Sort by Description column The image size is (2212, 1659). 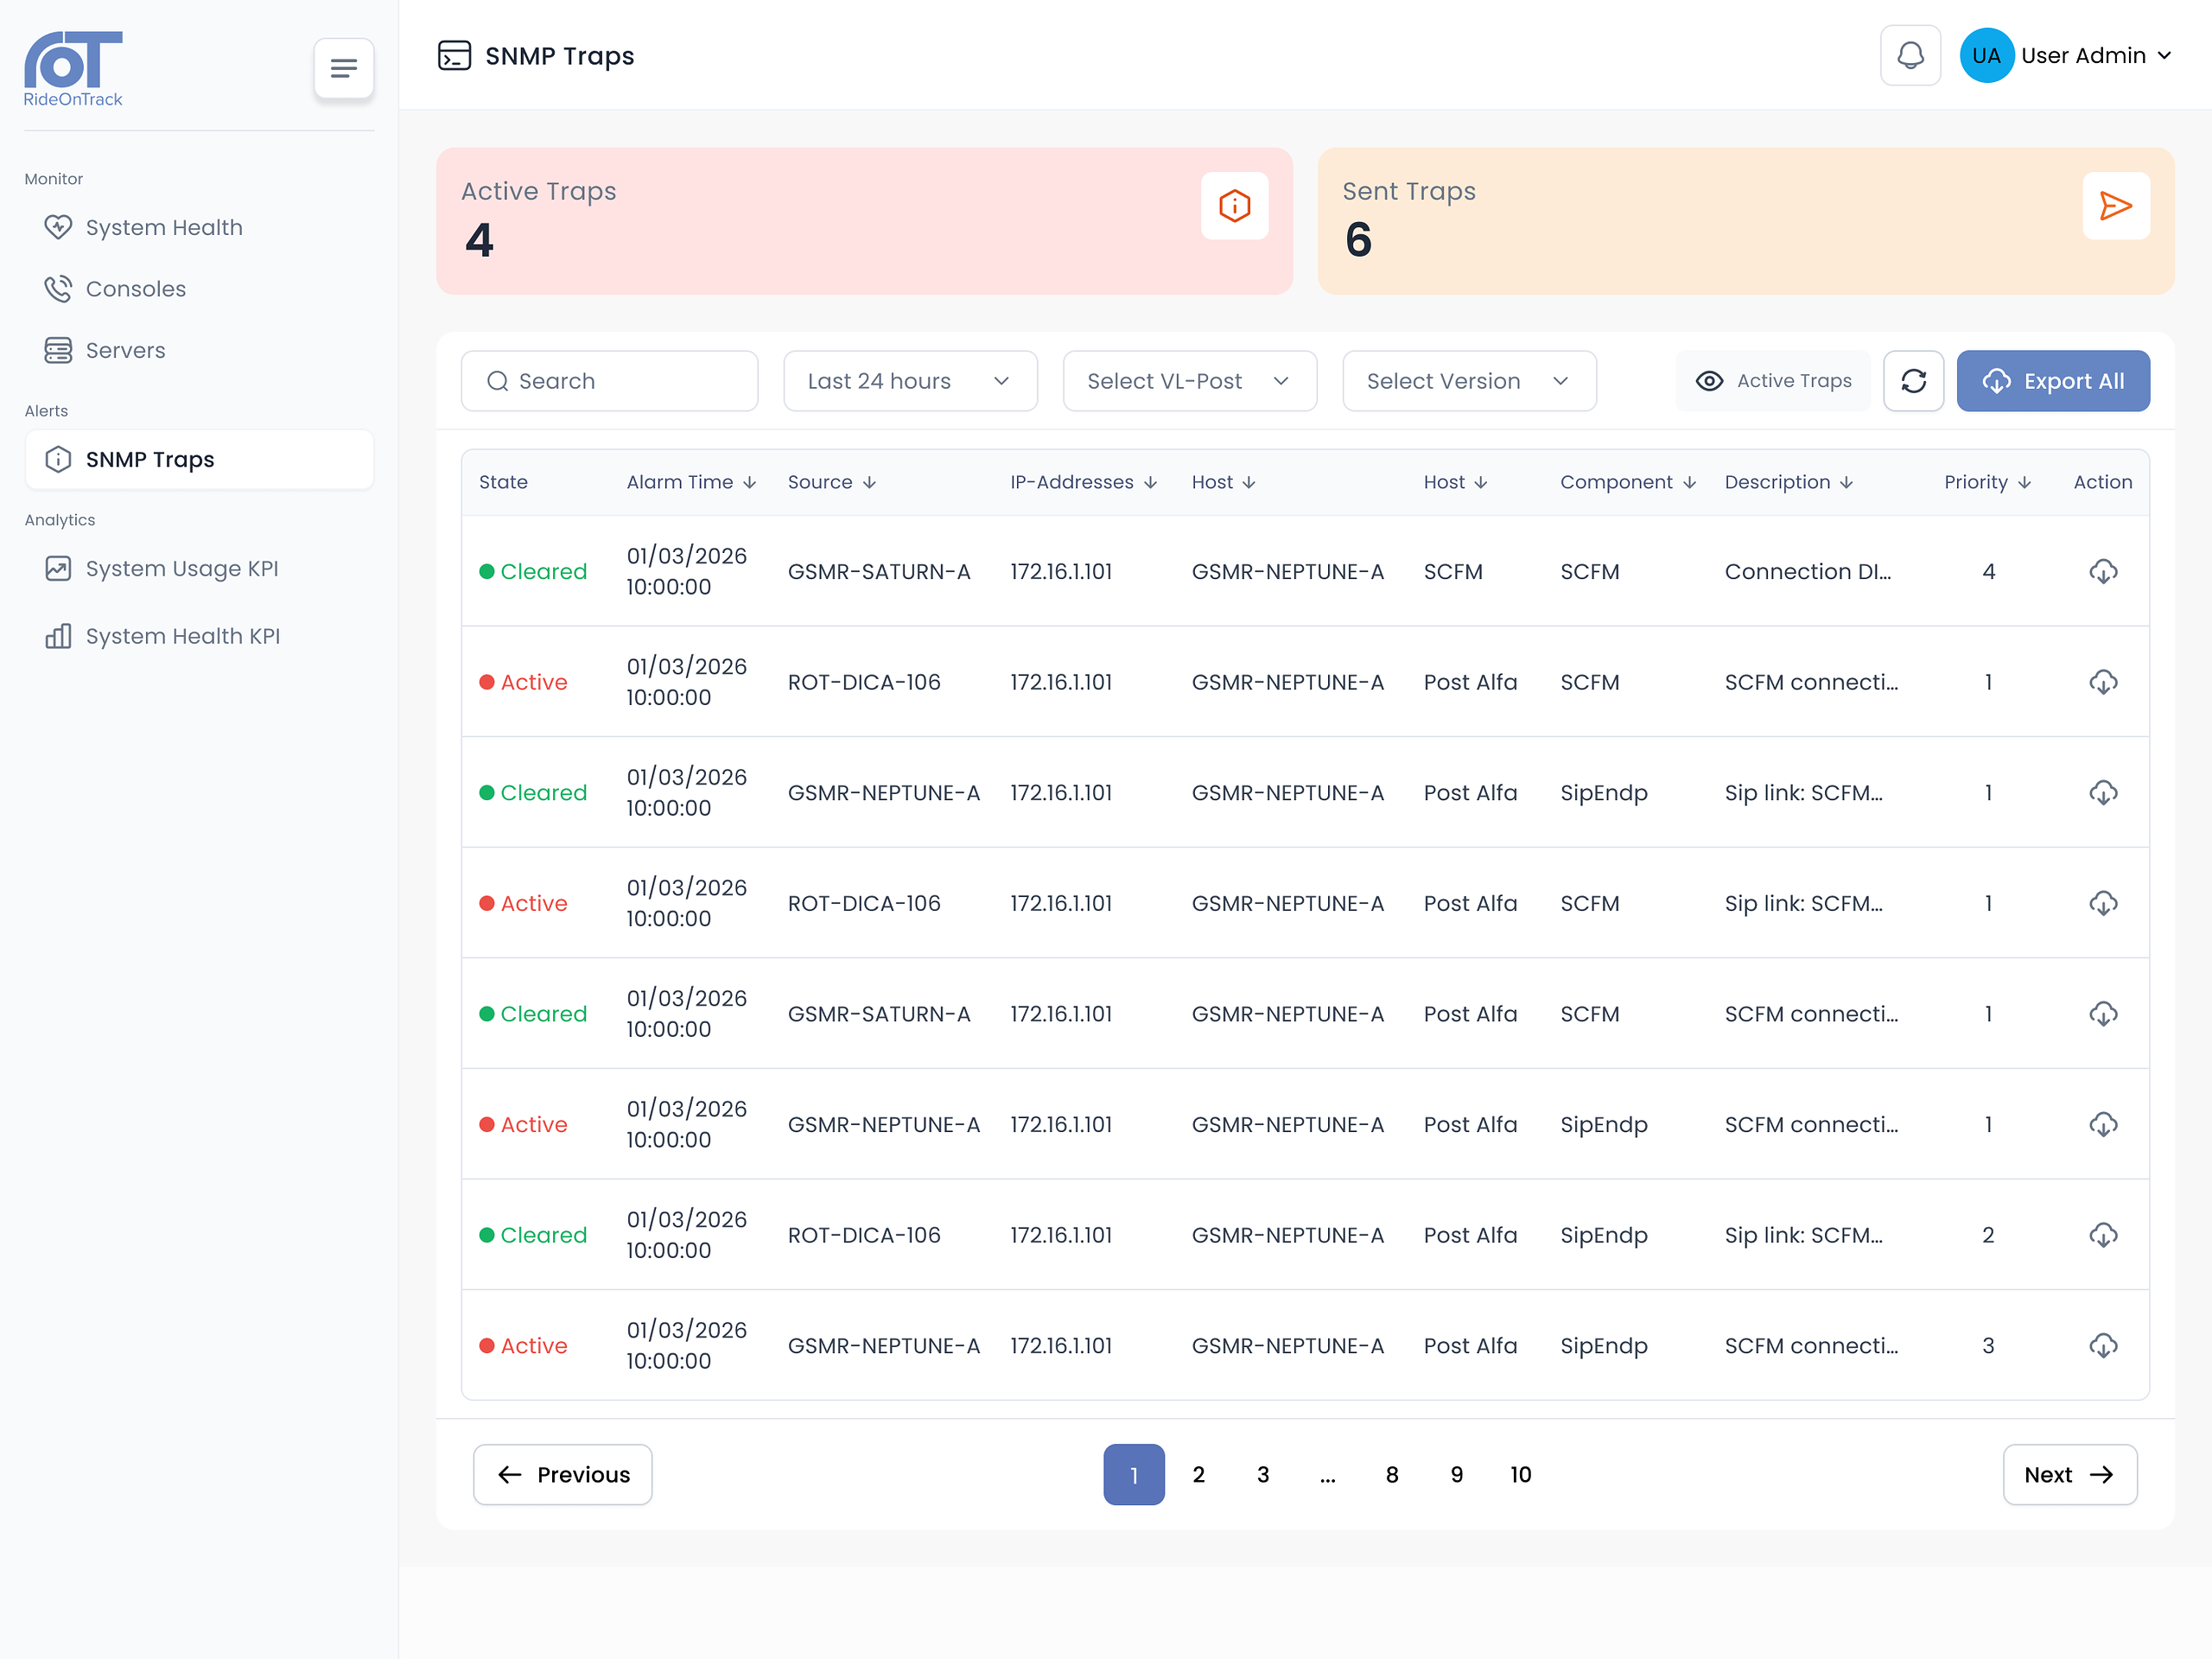tap(1789, 482)
